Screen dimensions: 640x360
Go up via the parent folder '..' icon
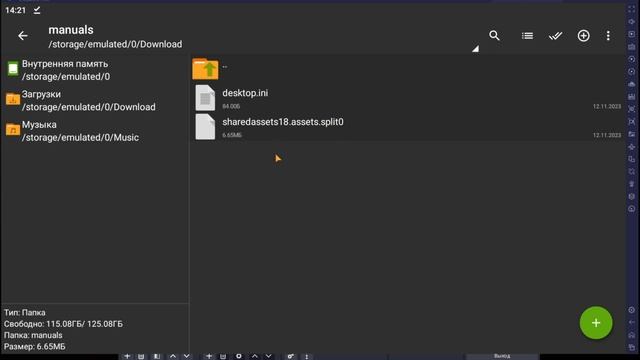click(x=205, y=69)
